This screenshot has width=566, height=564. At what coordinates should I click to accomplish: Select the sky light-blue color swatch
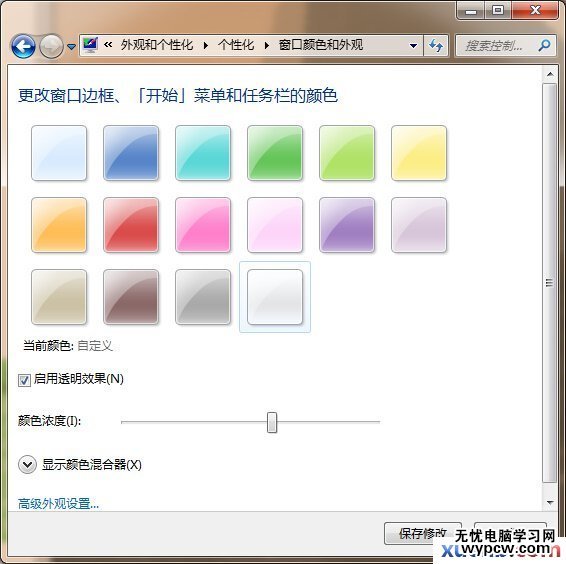(x=59, y=153)
